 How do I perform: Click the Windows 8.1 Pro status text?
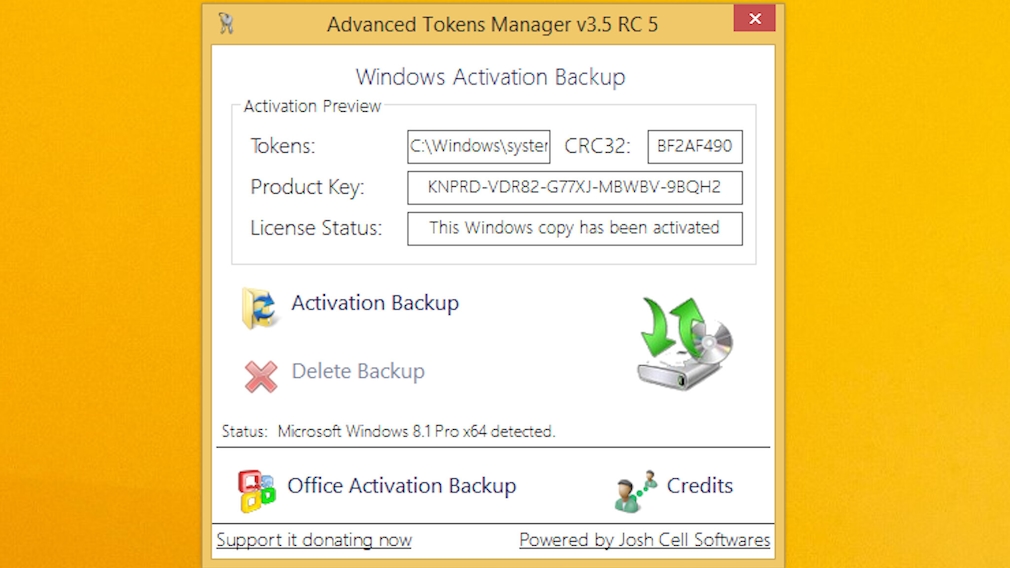tap(416, 432)
